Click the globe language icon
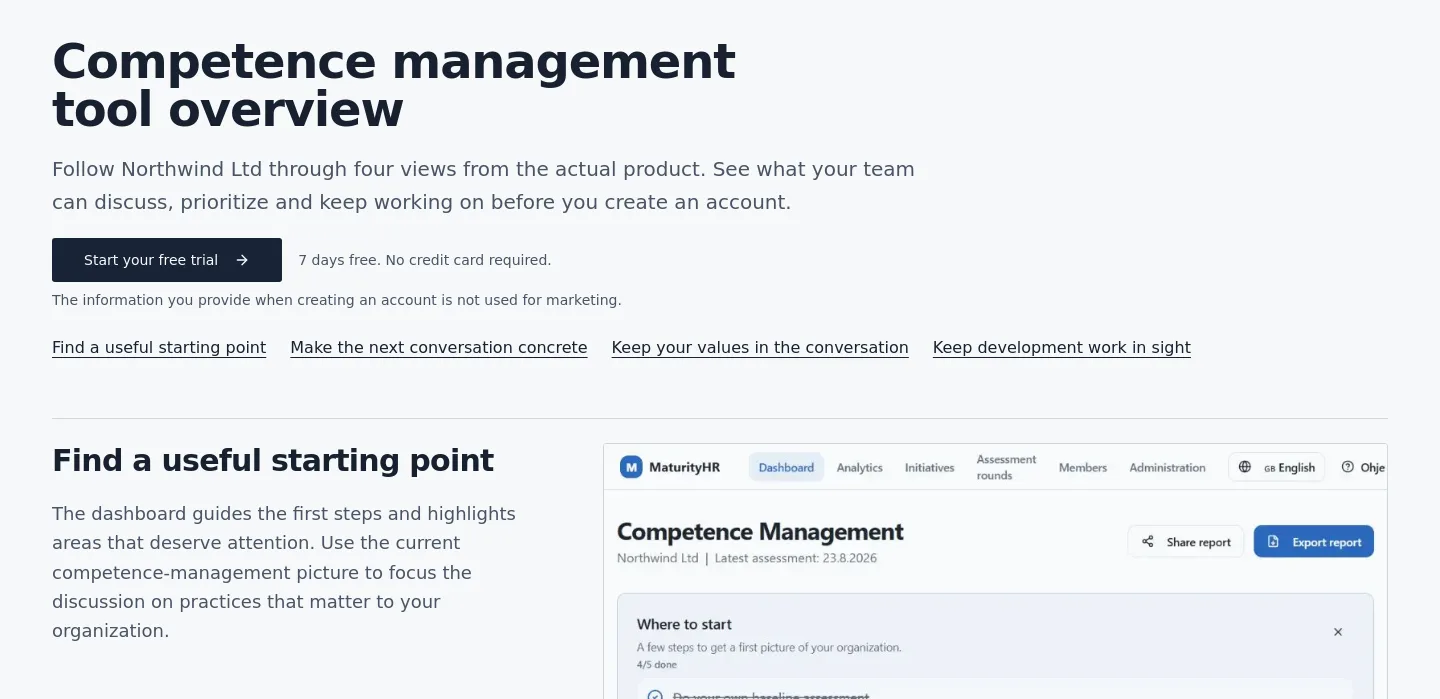This screenshot has width=1440, height=699. [1245, 467]
